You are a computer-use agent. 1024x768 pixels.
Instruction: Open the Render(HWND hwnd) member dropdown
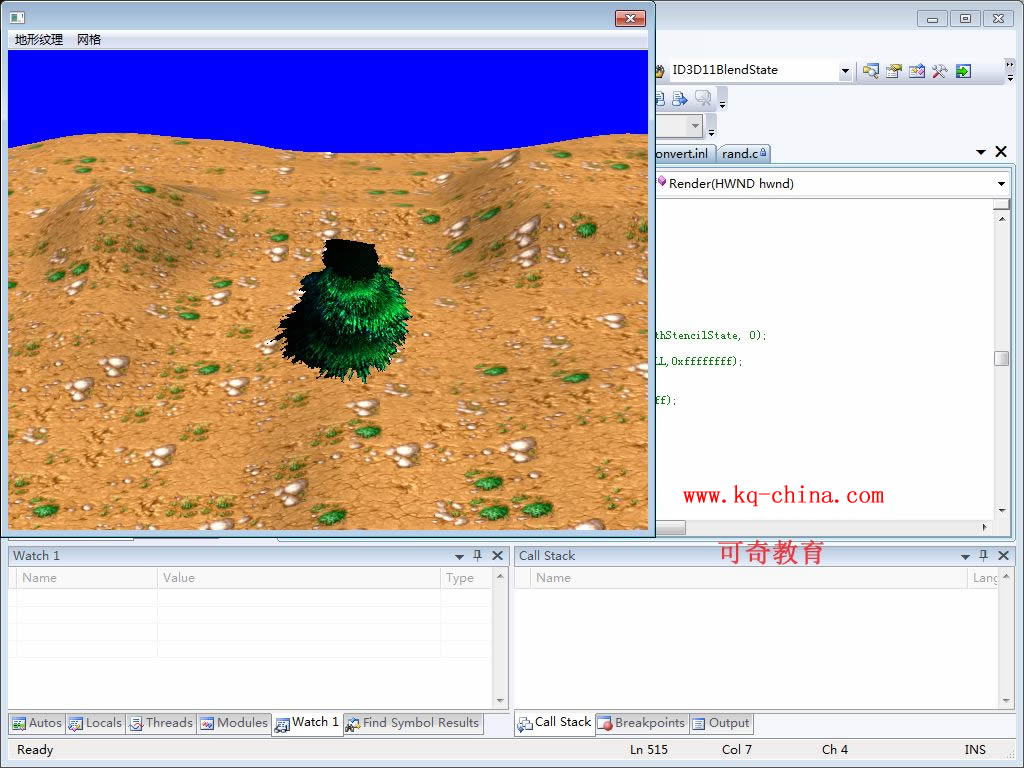(x=1001, y=184)
